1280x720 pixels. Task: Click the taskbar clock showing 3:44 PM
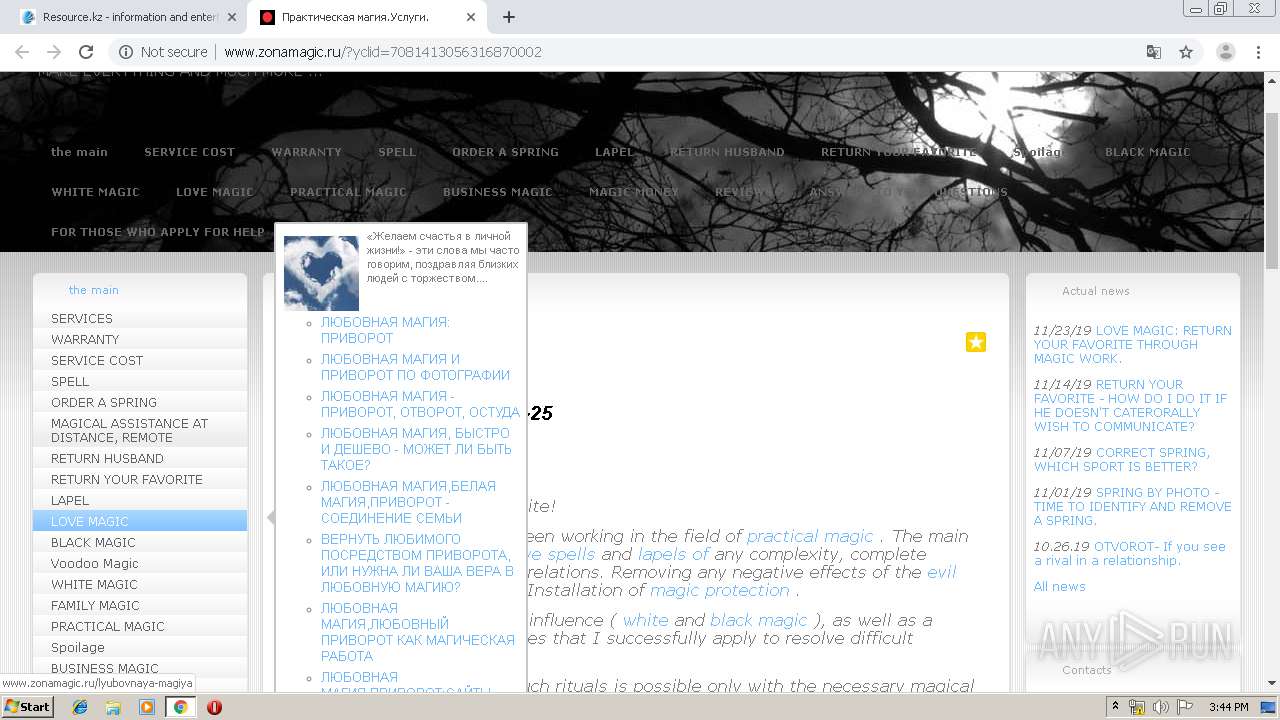tap(1228, 707)
